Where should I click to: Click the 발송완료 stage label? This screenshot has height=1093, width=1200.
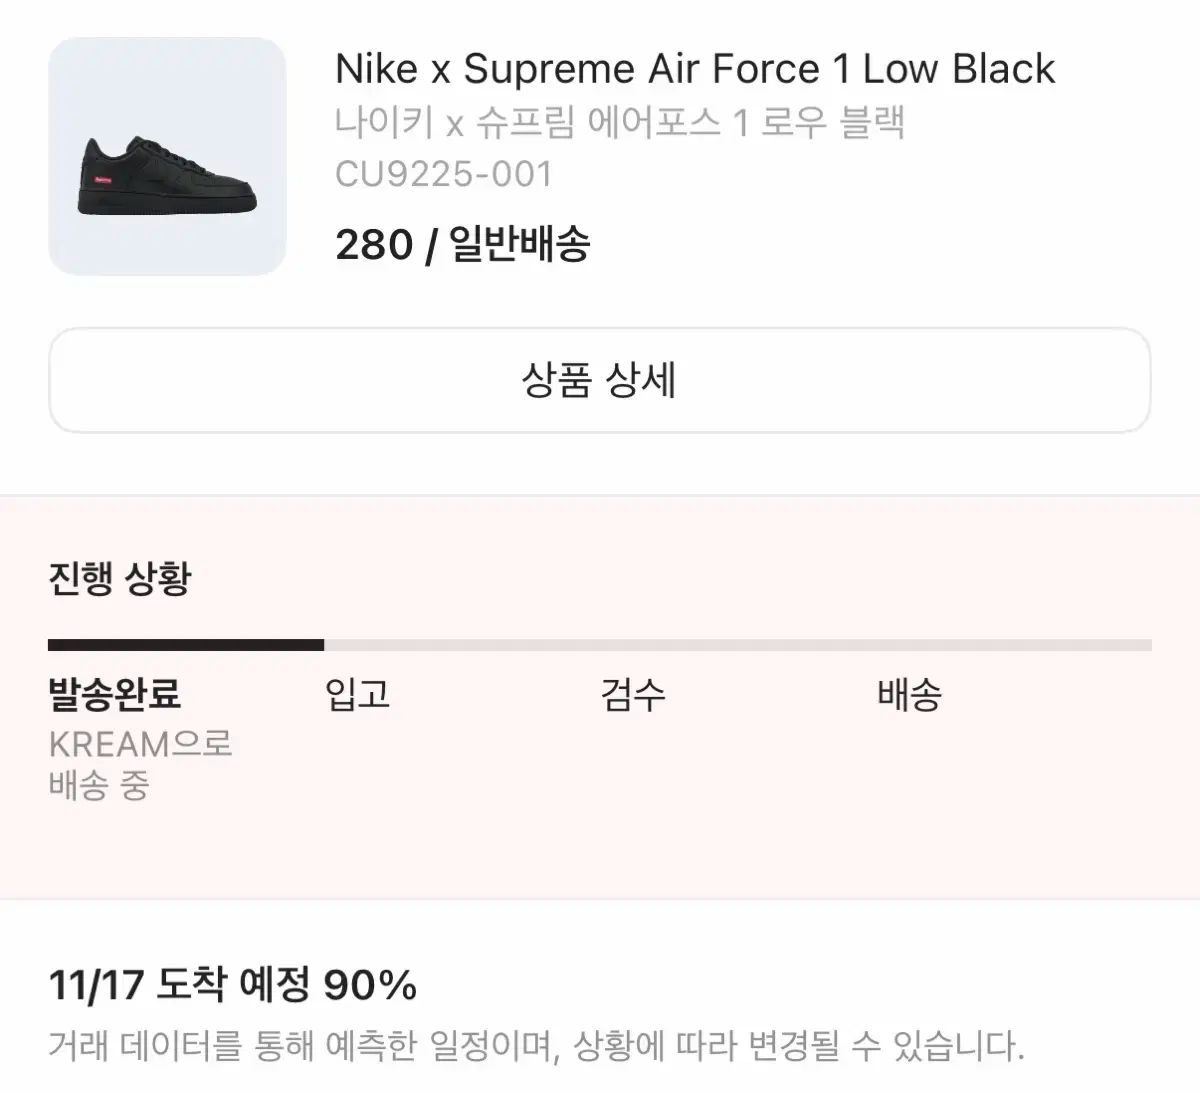[x=115, y=695]
